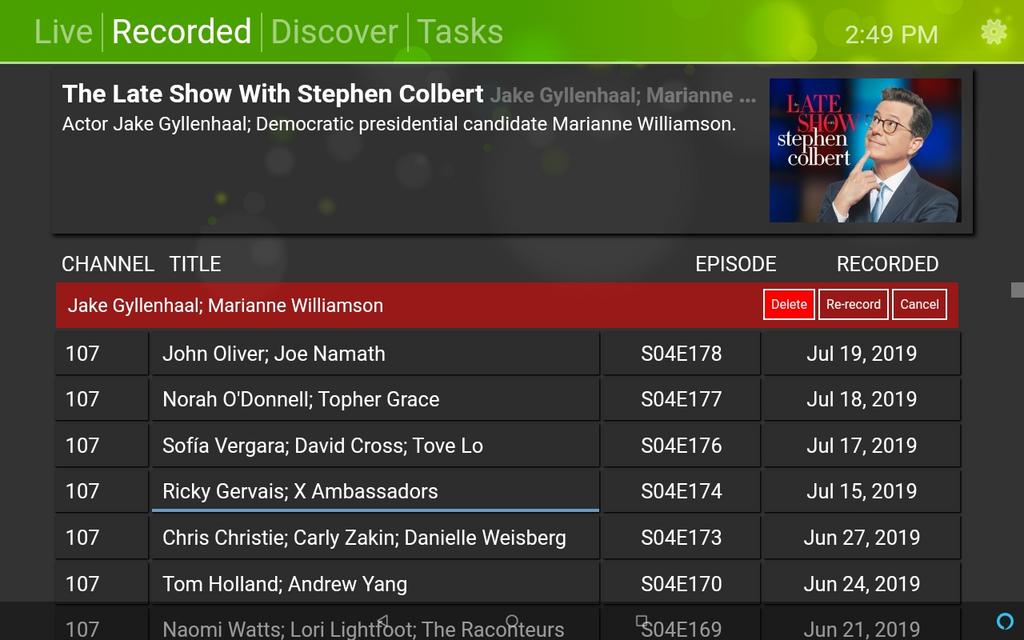
Task: Switch to the Live tab
Action: click(x=63, y=31)
